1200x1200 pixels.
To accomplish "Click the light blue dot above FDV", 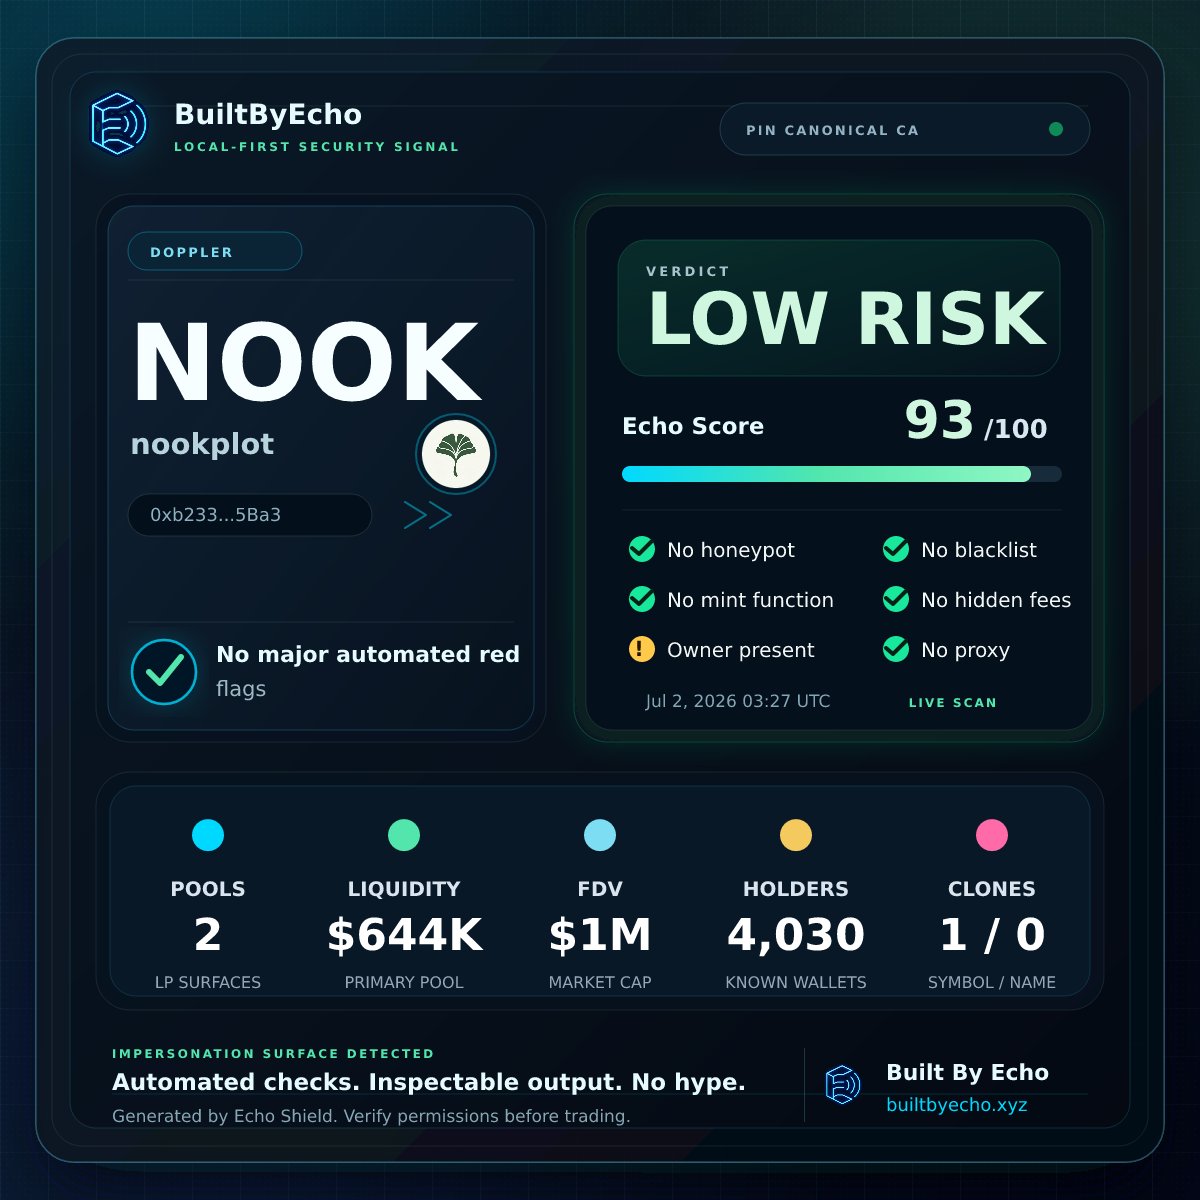I will [x=600, y=835].
